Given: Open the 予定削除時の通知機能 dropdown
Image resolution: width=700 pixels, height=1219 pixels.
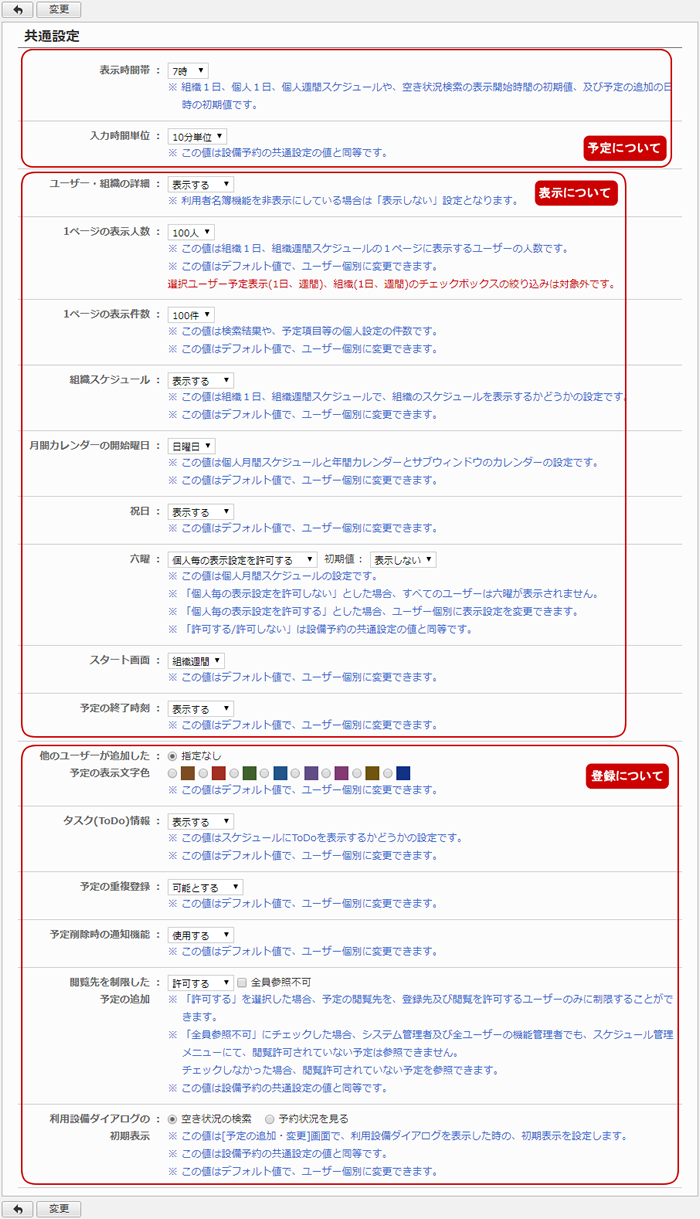Looking at the screenshot, I should point(201,935).
